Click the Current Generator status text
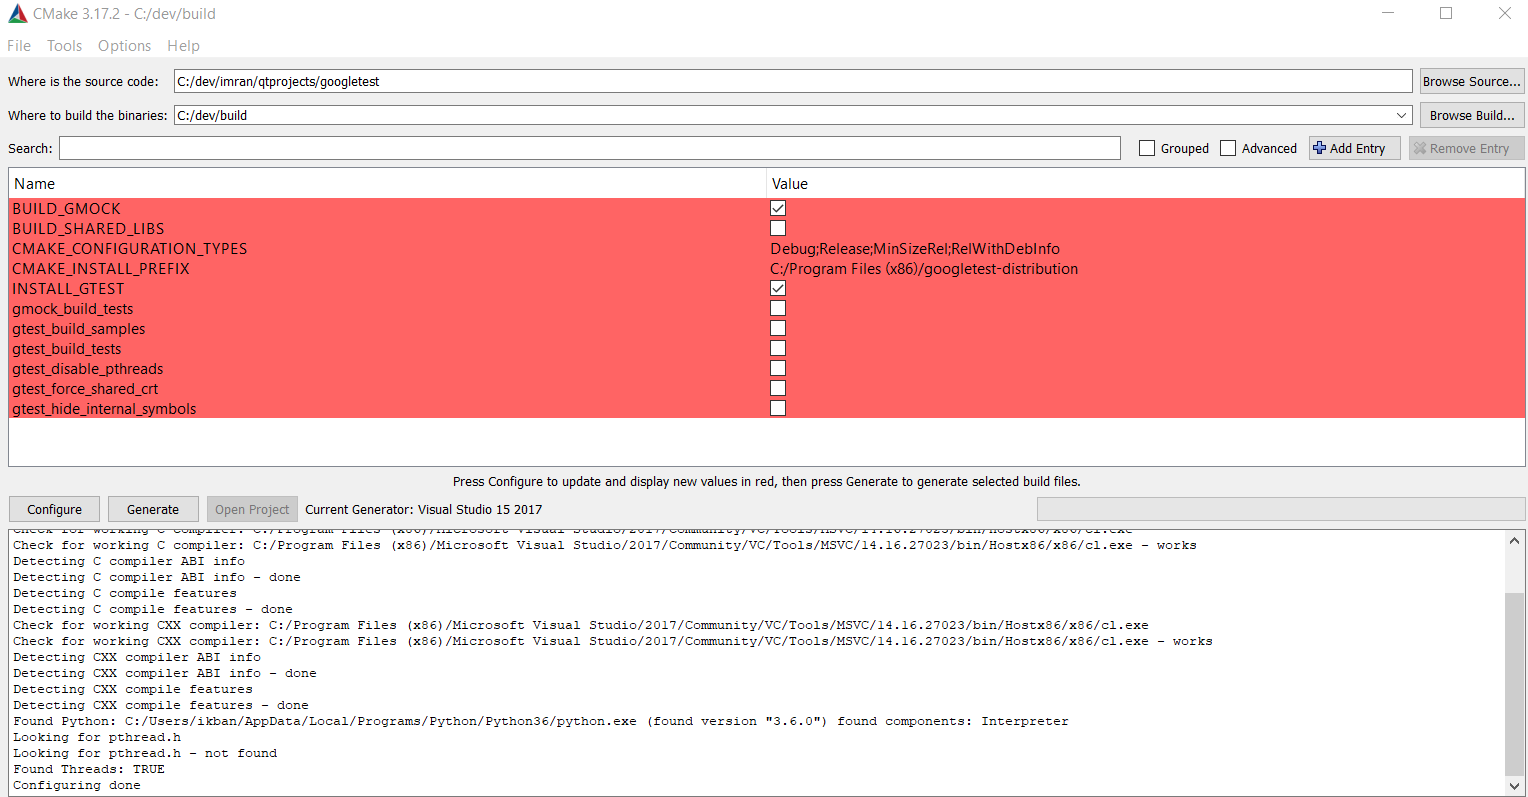The width and height of the screenshot is (1528, 797). point(424,509)
